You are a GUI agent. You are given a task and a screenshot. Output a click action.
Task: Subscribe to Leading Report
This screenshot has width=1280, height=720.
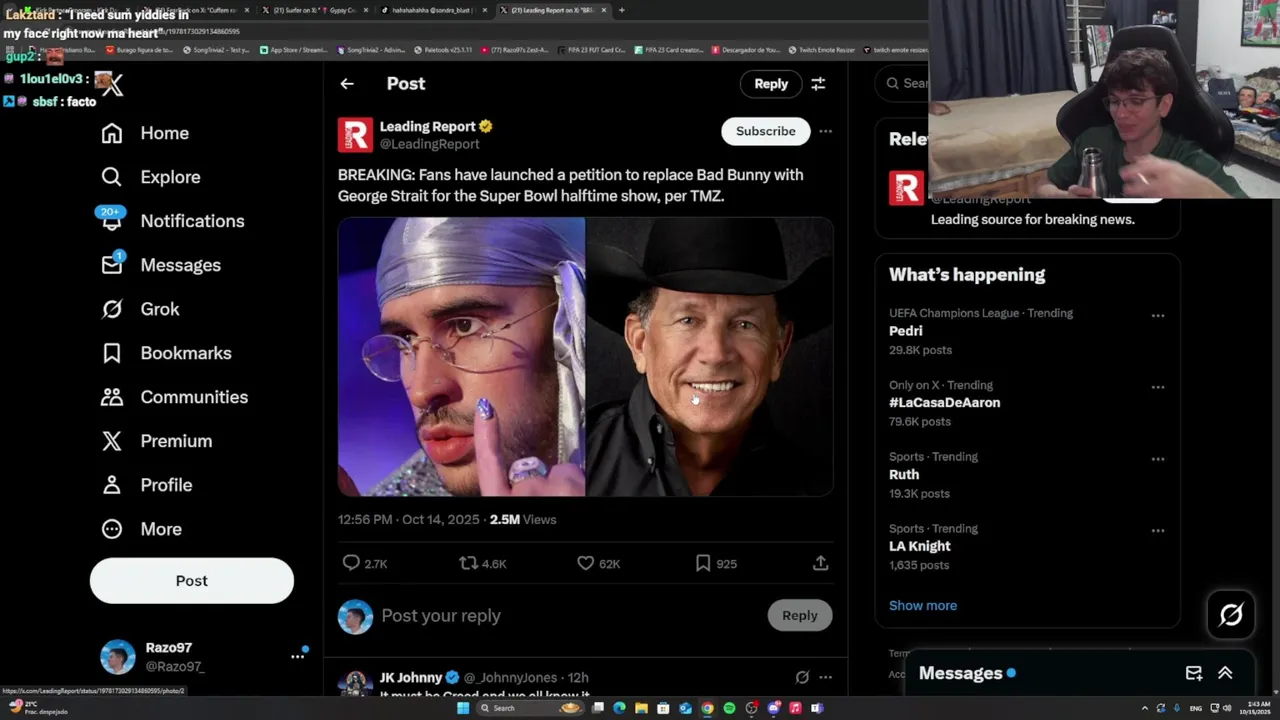tap(766, 131)
